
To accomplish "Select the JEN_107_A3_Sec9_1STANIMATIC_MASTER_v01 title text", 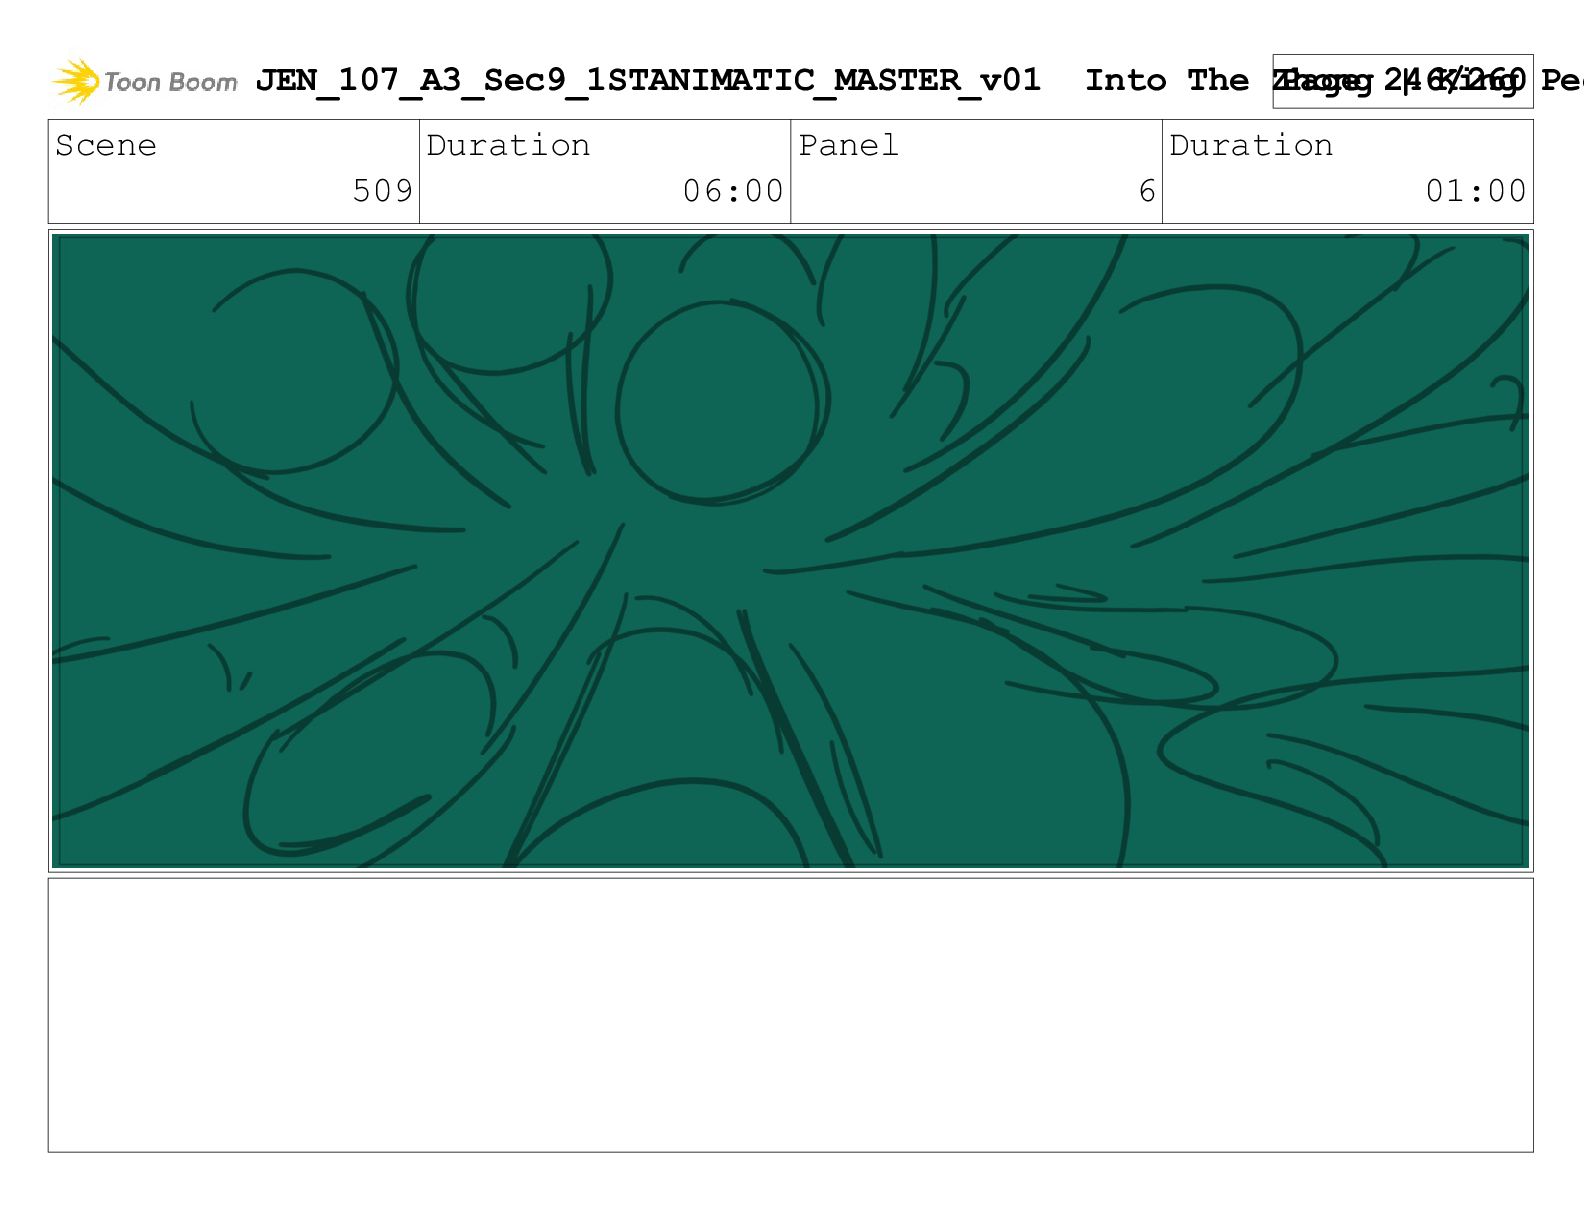I will pos(648,80).
